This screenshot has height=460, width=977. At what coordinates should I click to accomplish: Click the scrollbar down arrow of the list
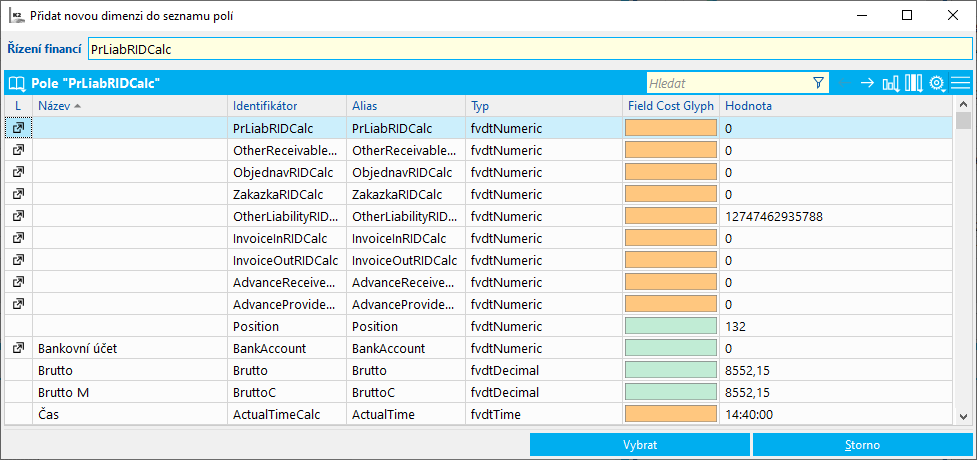[963, 417]
